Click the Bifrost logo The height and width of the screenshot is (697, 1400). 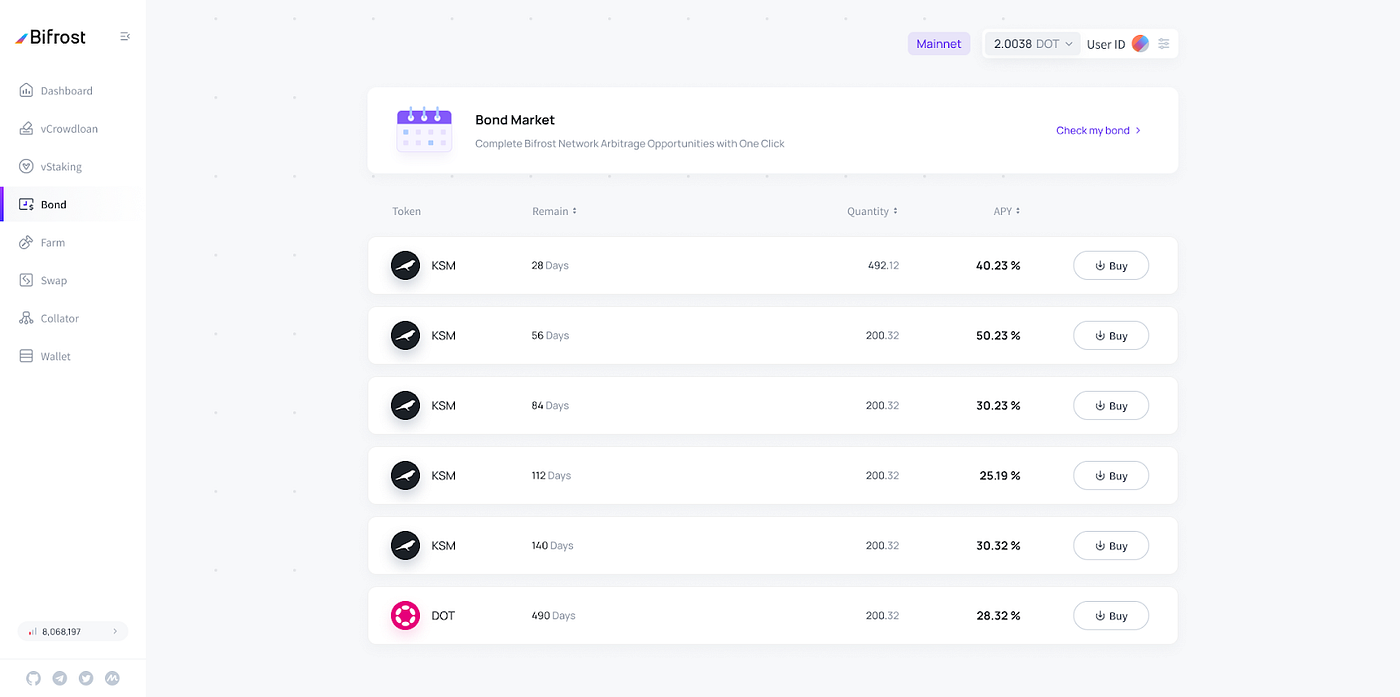(51, 37)
